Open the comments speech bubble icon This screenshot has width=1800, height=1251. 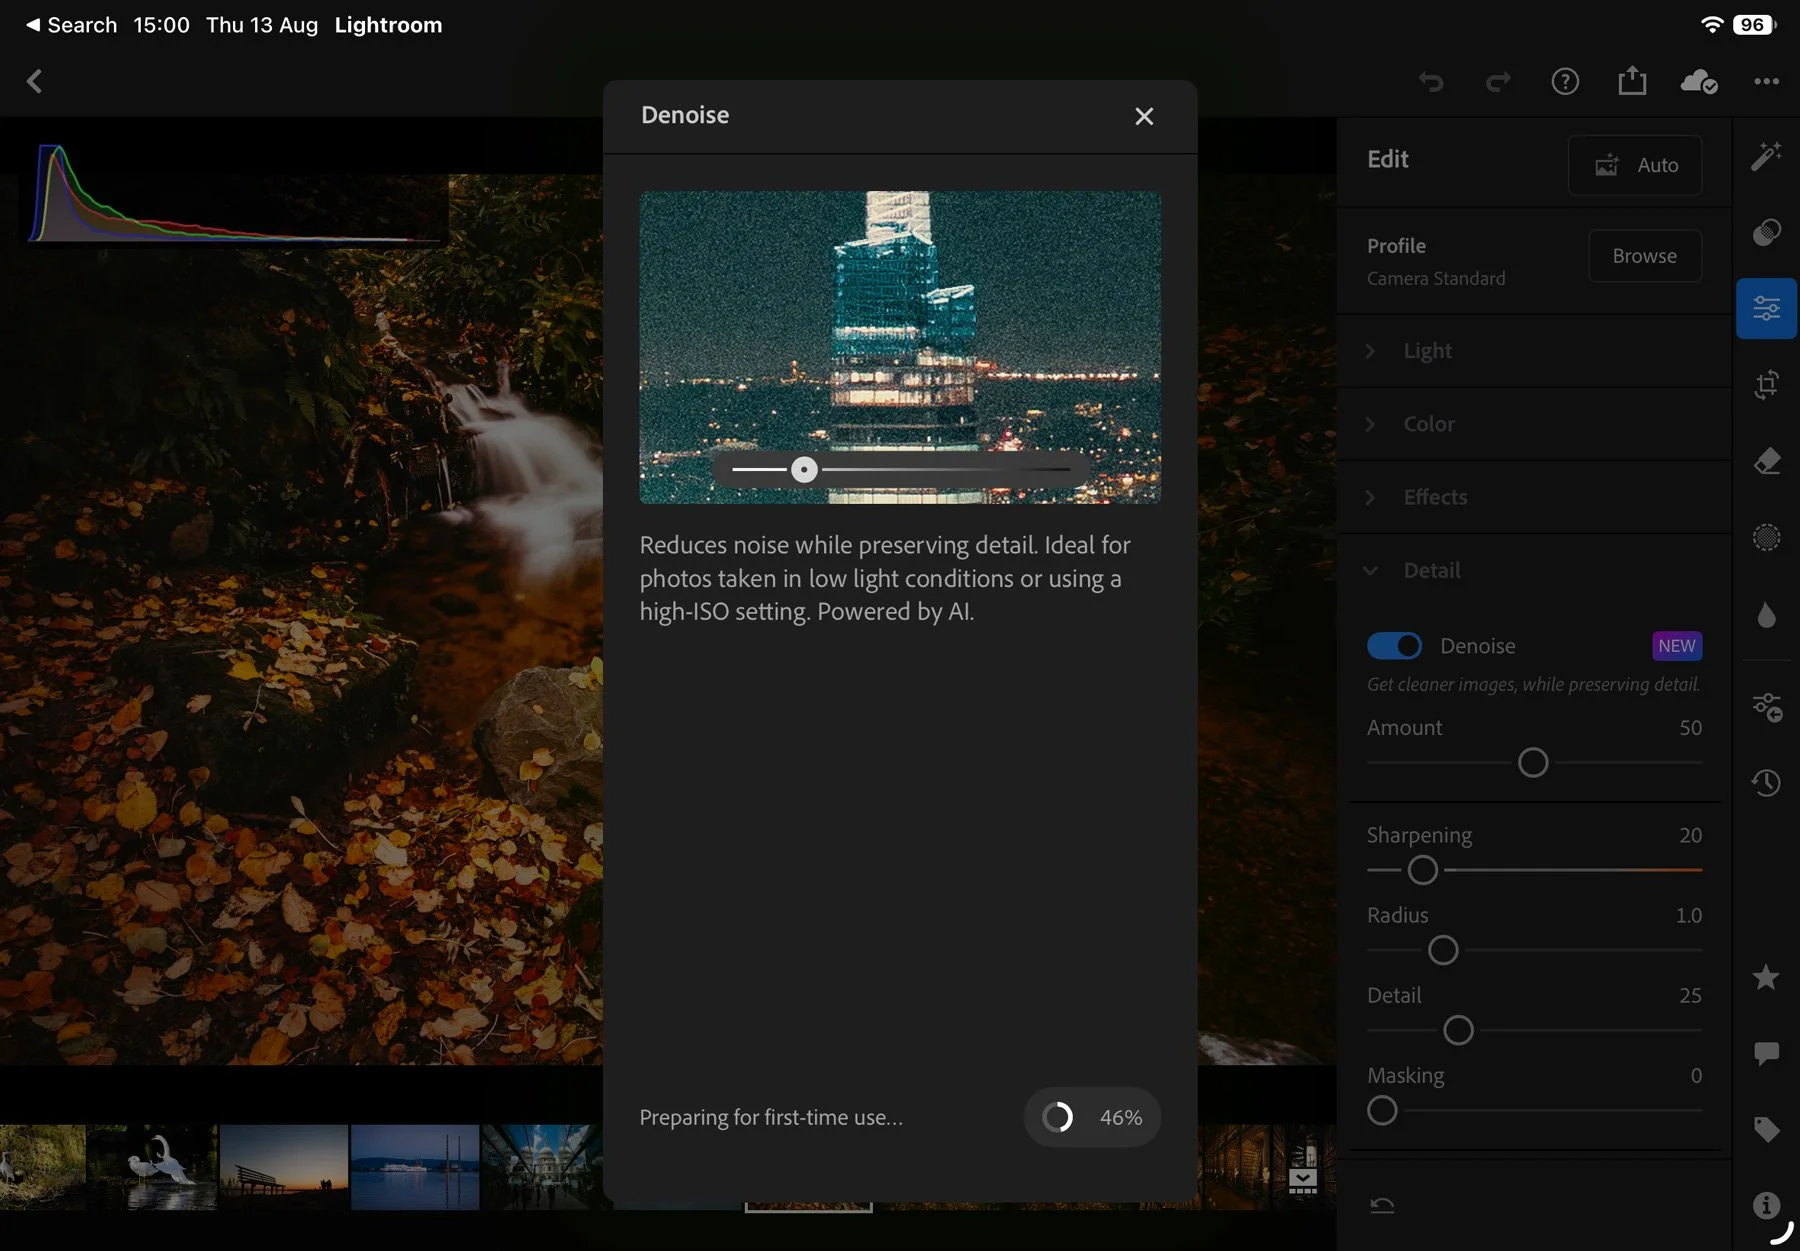tap(1766, 1053)
